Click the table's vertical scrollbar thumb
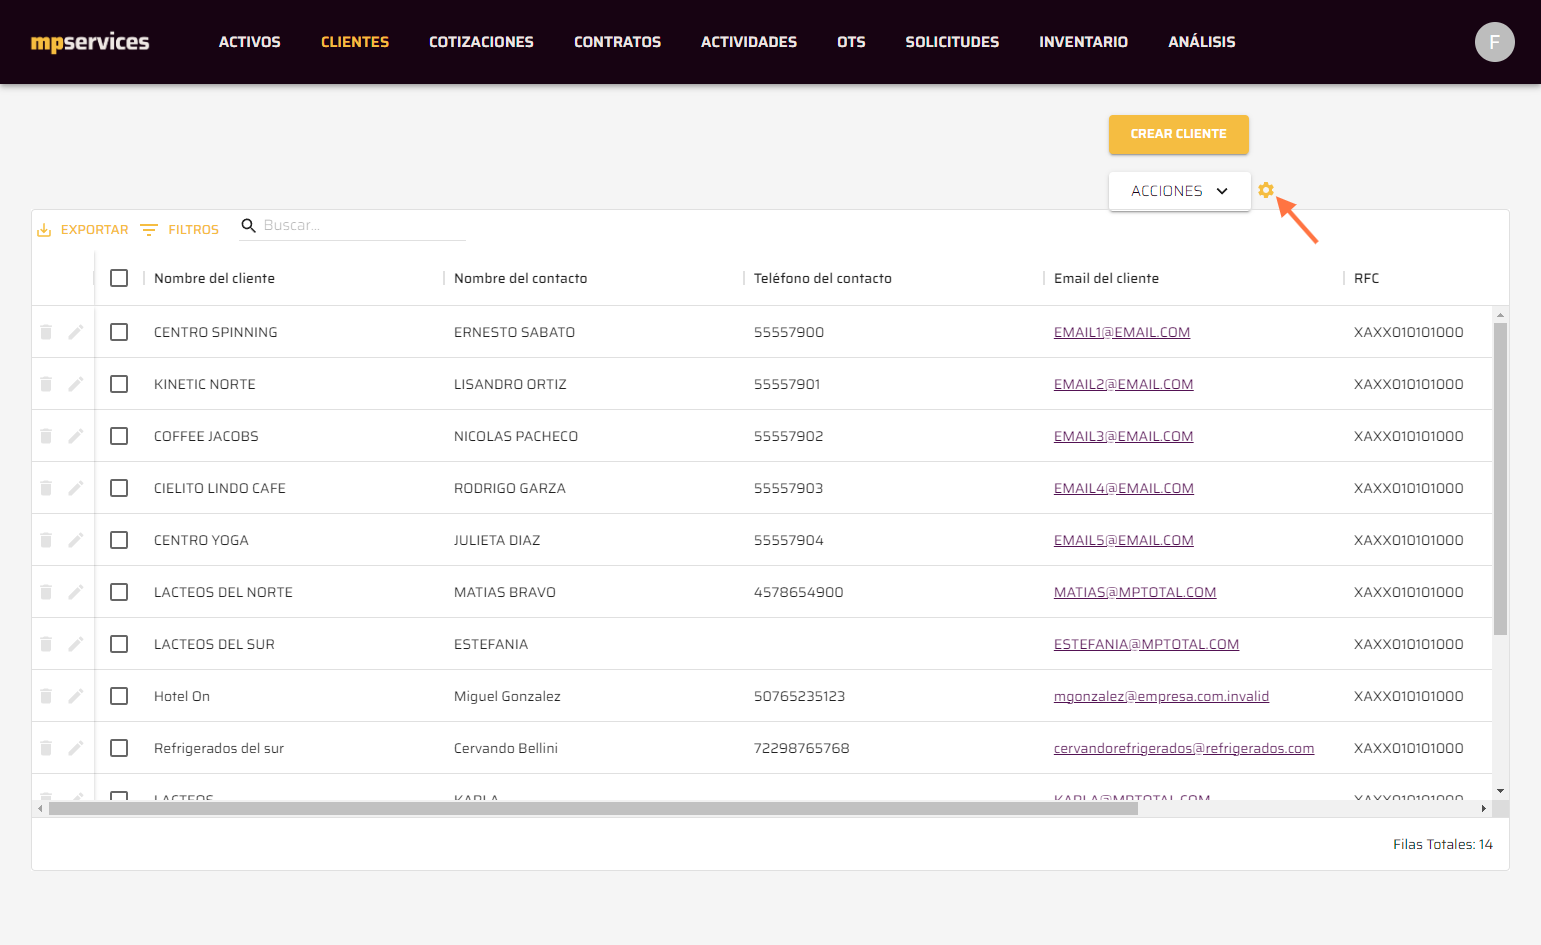 1500,478
